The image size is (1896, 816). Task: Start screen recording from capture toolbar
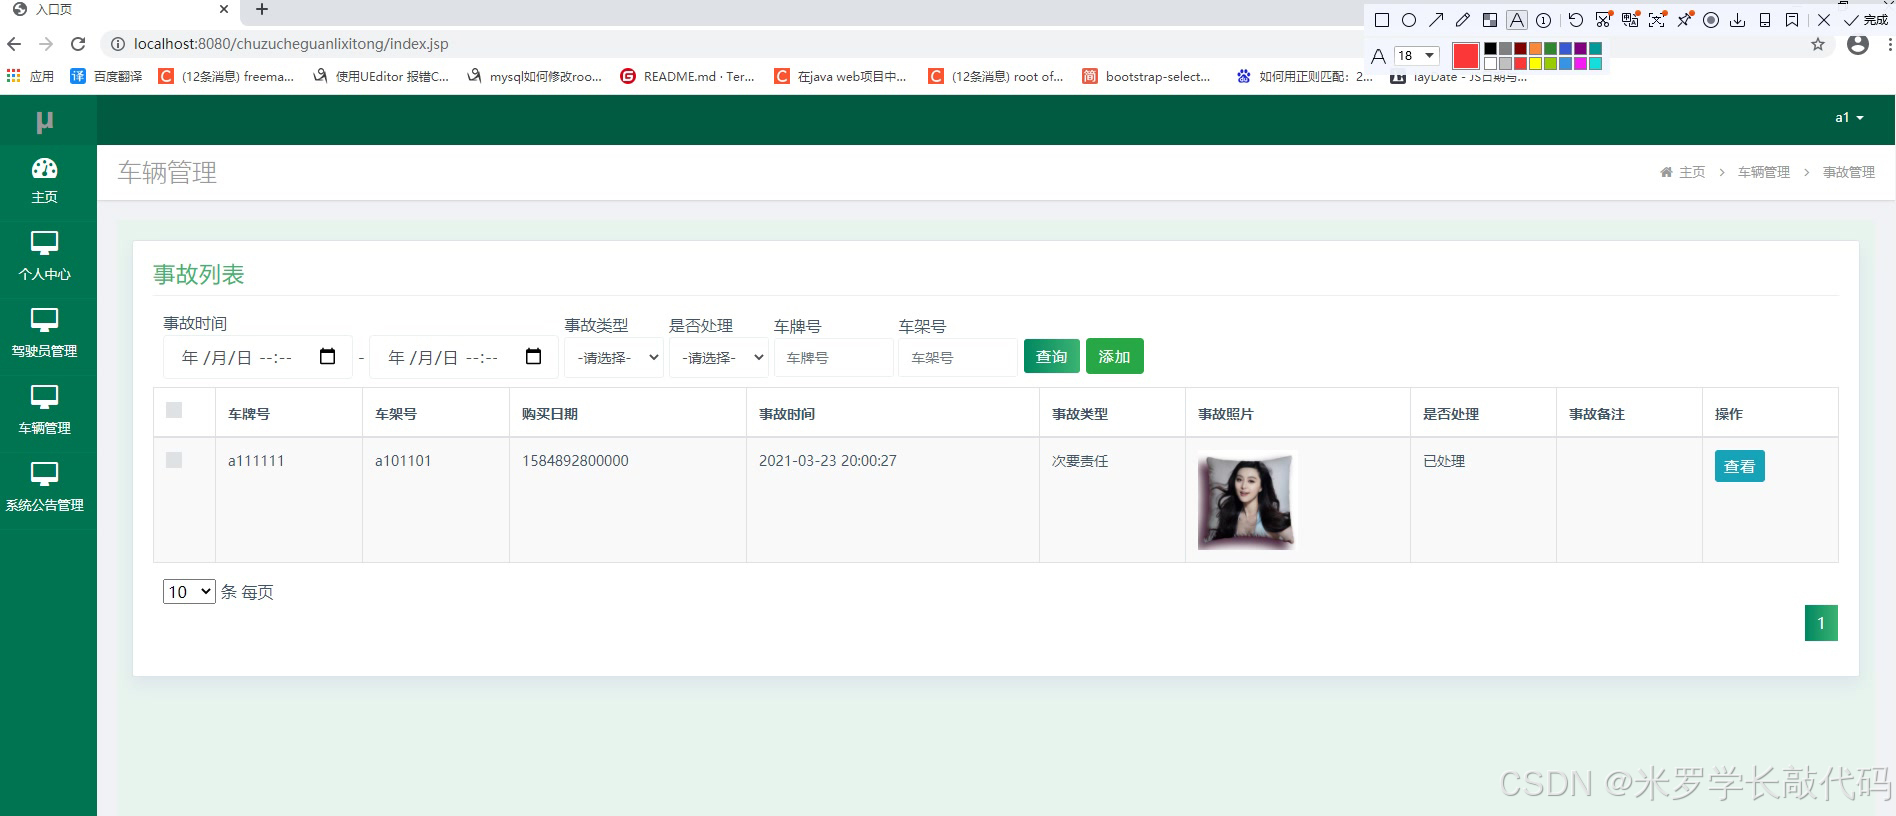point(1711,20)
